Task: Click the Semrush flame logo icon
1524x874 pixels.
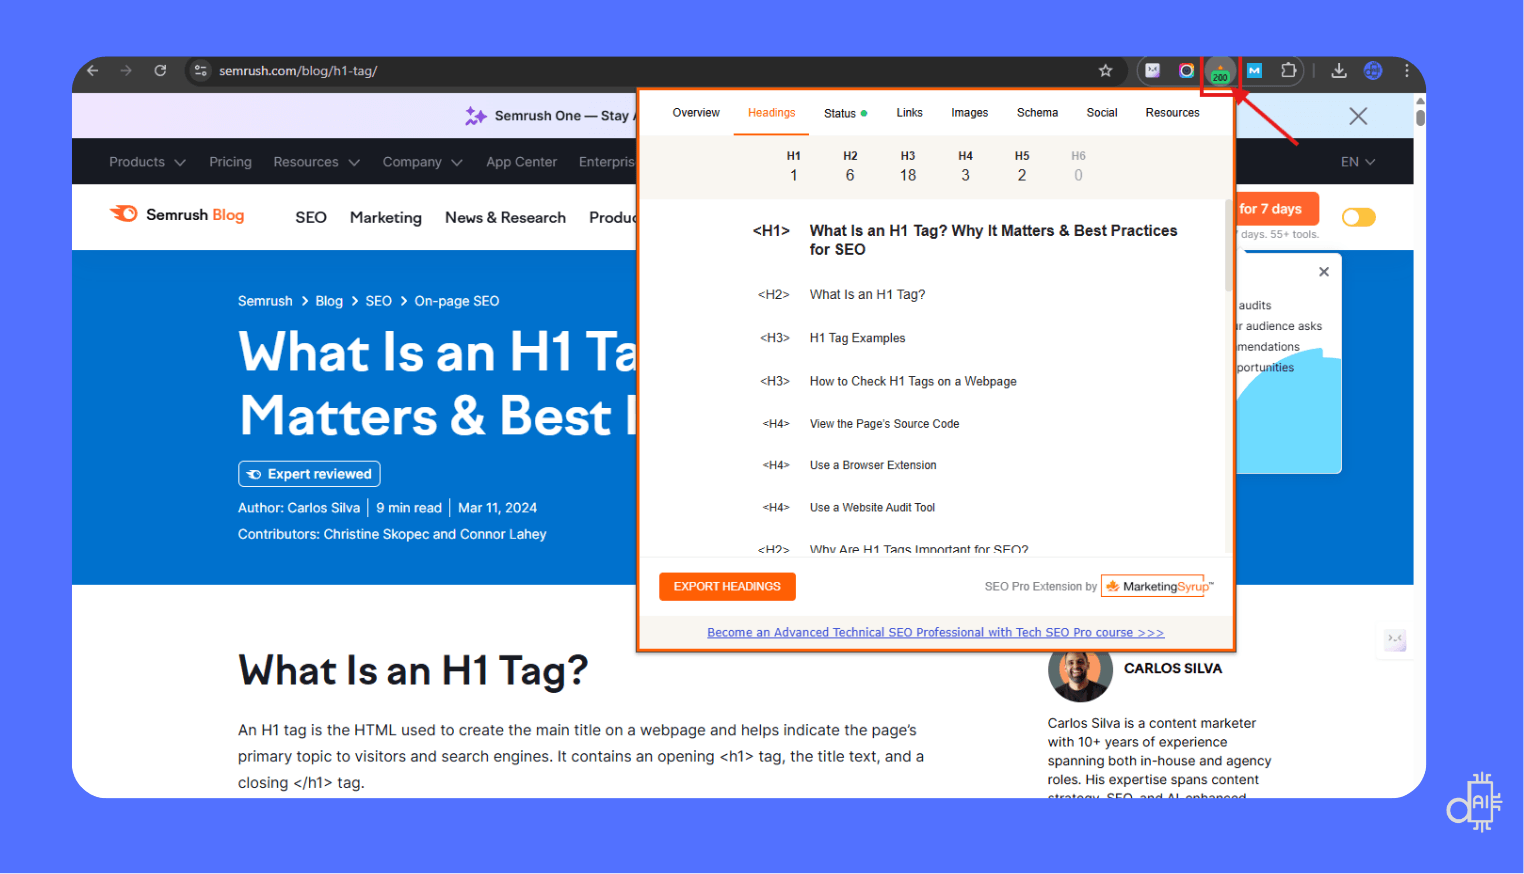Action: click(124, 214)
